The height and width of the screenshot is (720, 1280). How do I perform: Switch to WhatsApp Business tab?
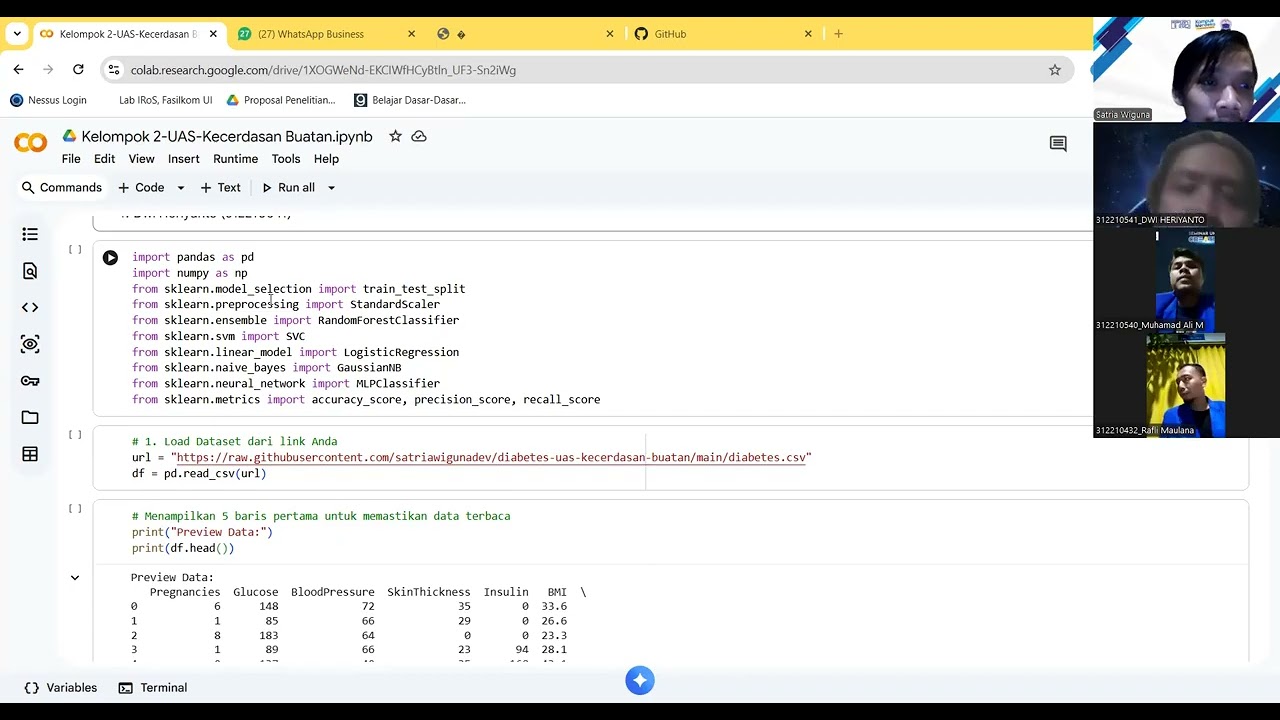pos(325,34)
